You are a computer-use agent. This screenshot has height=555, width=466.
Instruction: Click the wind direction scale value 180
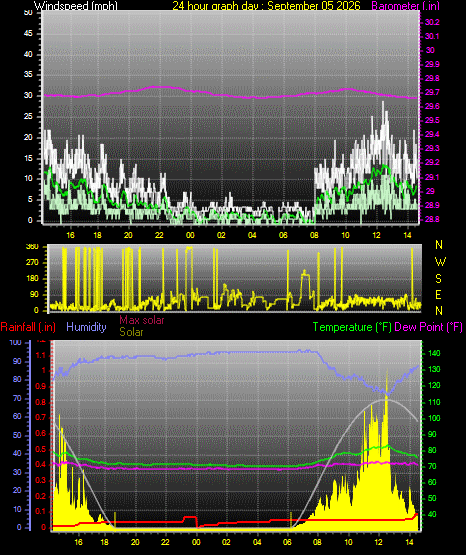tap(32, 279)
